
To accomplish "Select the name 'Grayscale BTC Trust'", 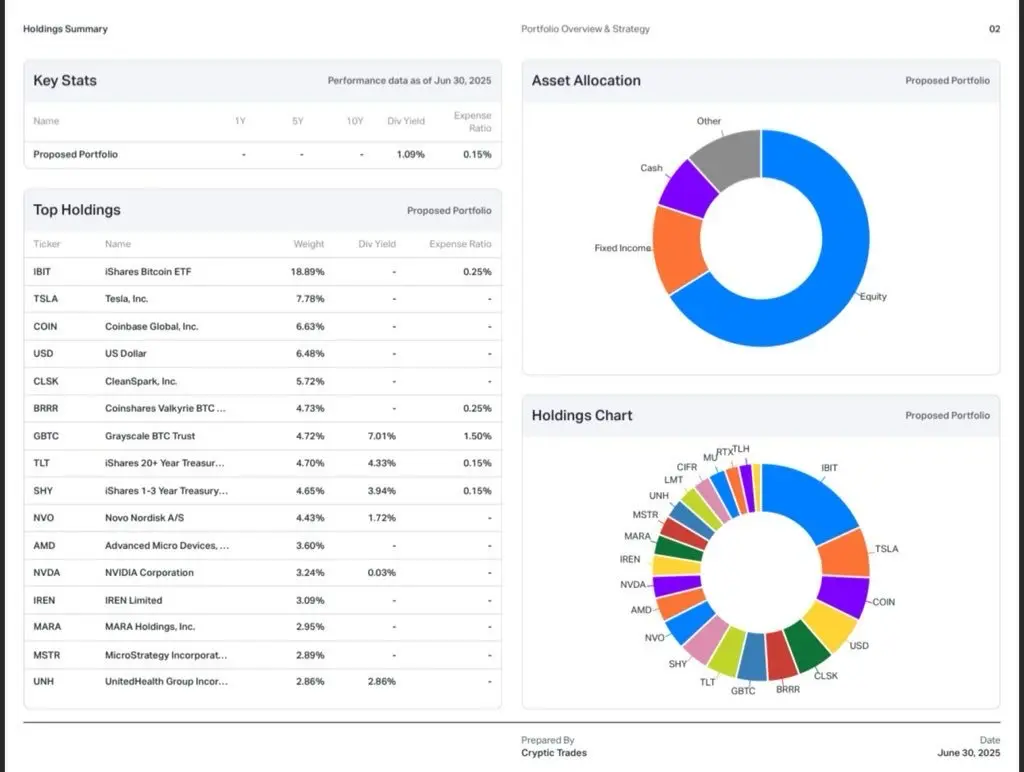I will point(150,436).
